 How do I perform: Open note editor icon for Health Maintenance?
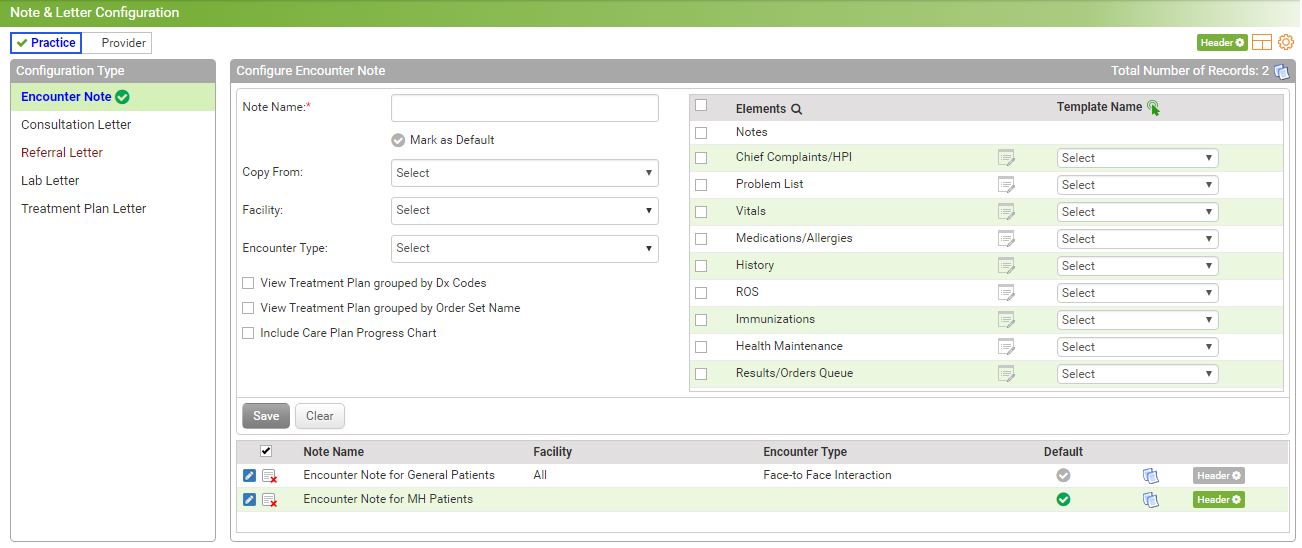pos(1006,347)
